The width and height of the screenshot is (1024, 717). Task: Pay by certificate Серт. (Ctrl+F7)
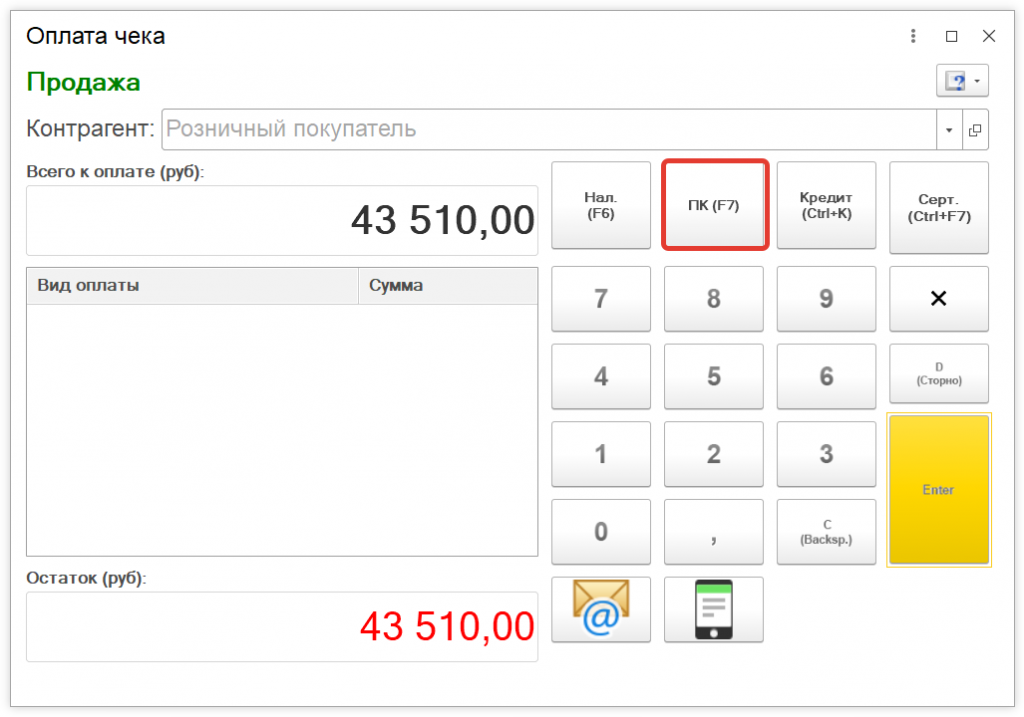[x=938, y=207]
